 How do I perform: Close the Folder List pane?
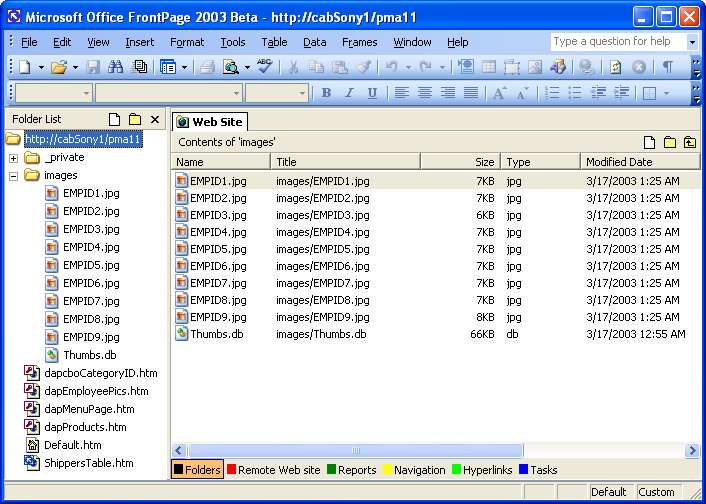[x=155, y=119]
